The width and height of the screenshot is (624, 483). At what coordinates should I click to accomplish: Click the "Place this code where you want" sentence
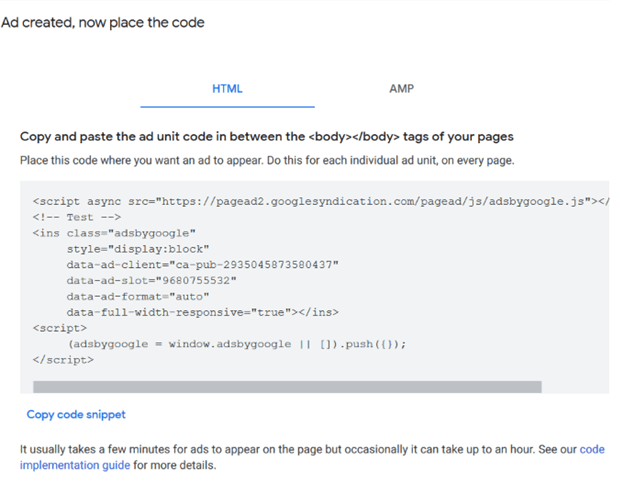267,160
